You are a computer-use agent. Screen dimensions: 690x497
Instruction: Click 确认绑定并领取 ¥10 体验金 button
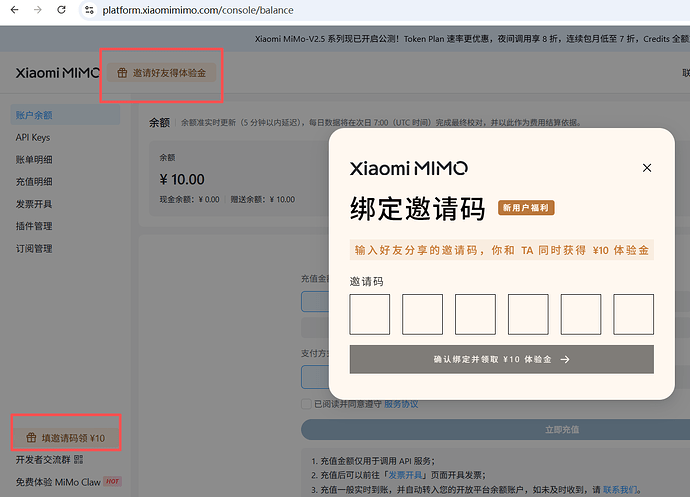coord(502,359)
